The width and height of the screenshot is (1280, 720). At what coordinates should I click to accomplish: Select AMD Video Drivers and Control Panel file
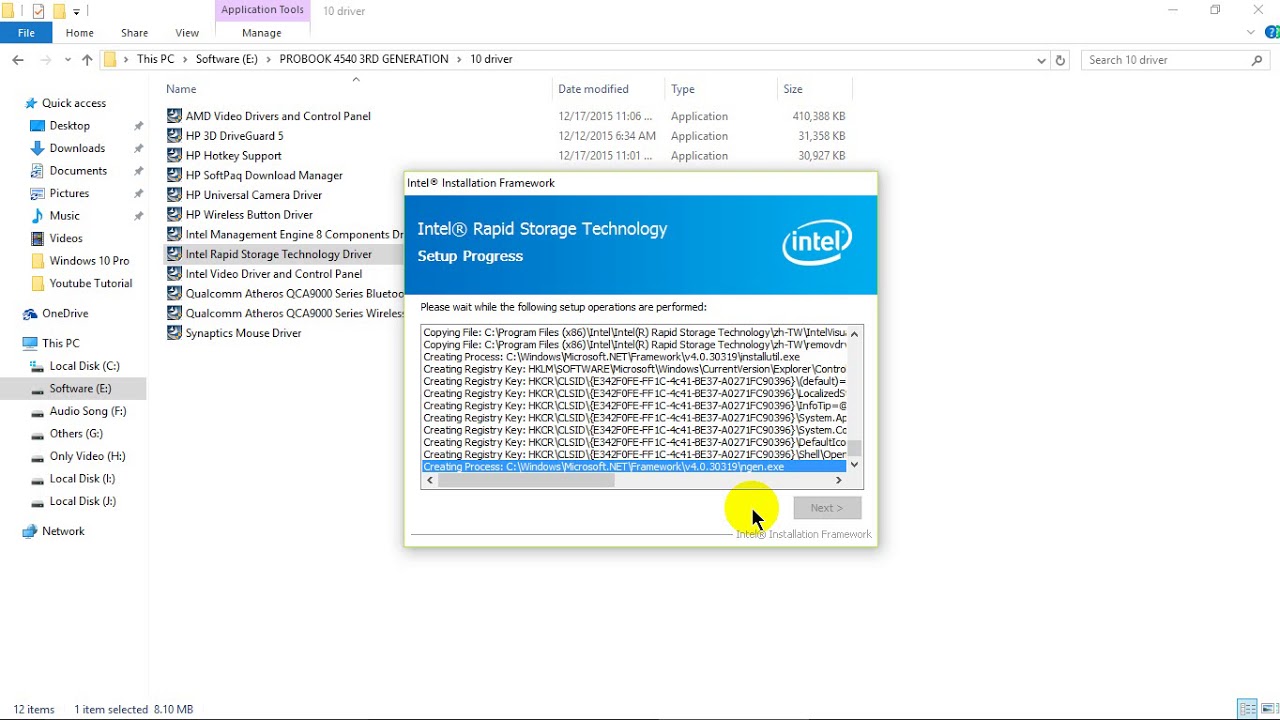(278, 116)
